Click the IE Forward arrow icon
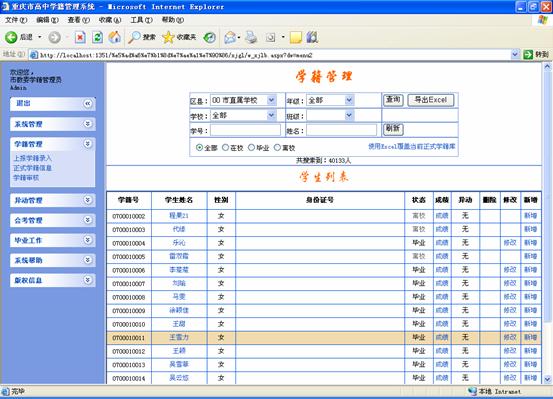The width and height of the screenshot is (553, 399). point(54,37)
